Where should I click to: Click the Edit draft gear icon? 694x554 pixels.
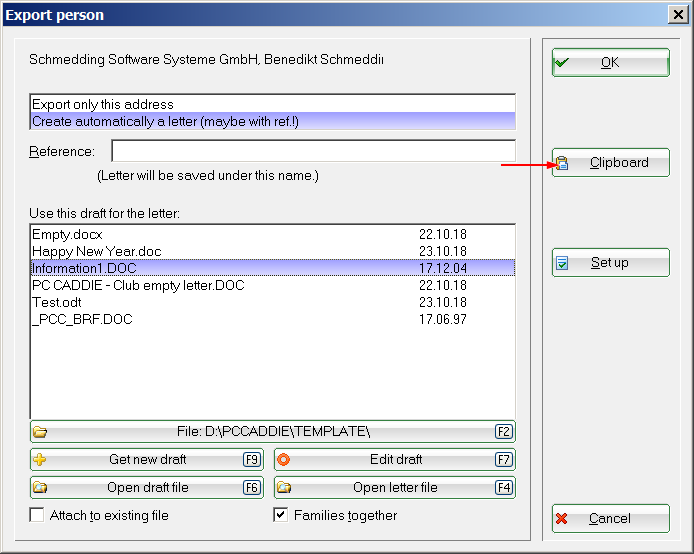click(283, 460)
